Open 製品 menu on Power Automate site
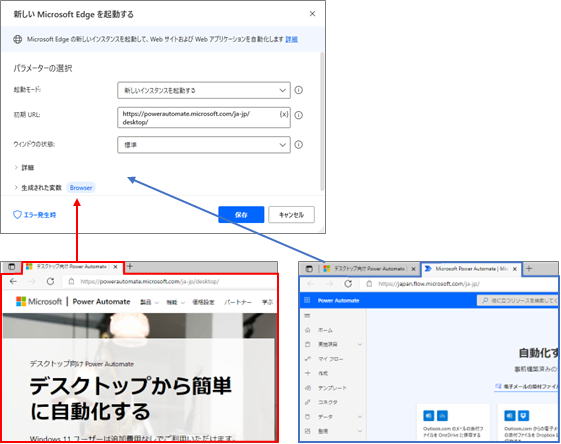561x444 pixels. (x=150, y=302)
